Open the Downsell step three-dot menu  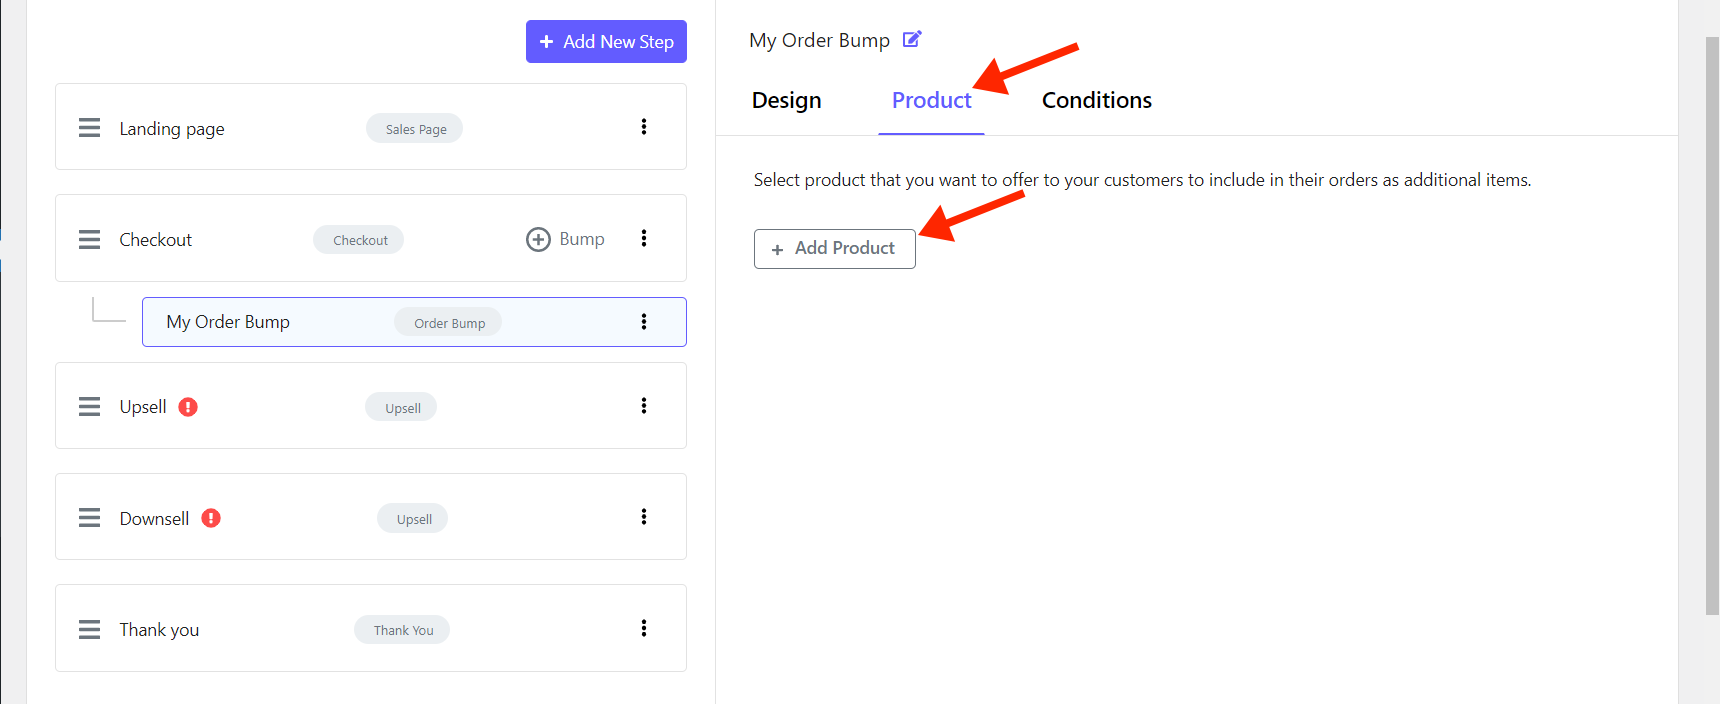tap(644, 517)
